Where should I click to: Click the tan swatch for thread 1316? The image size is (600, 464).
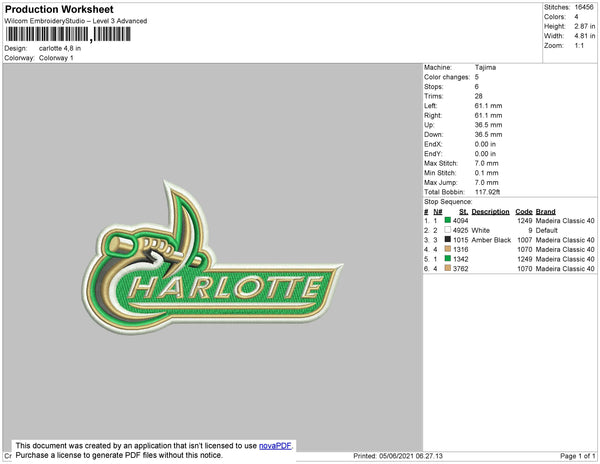click(x=447, y=249)
